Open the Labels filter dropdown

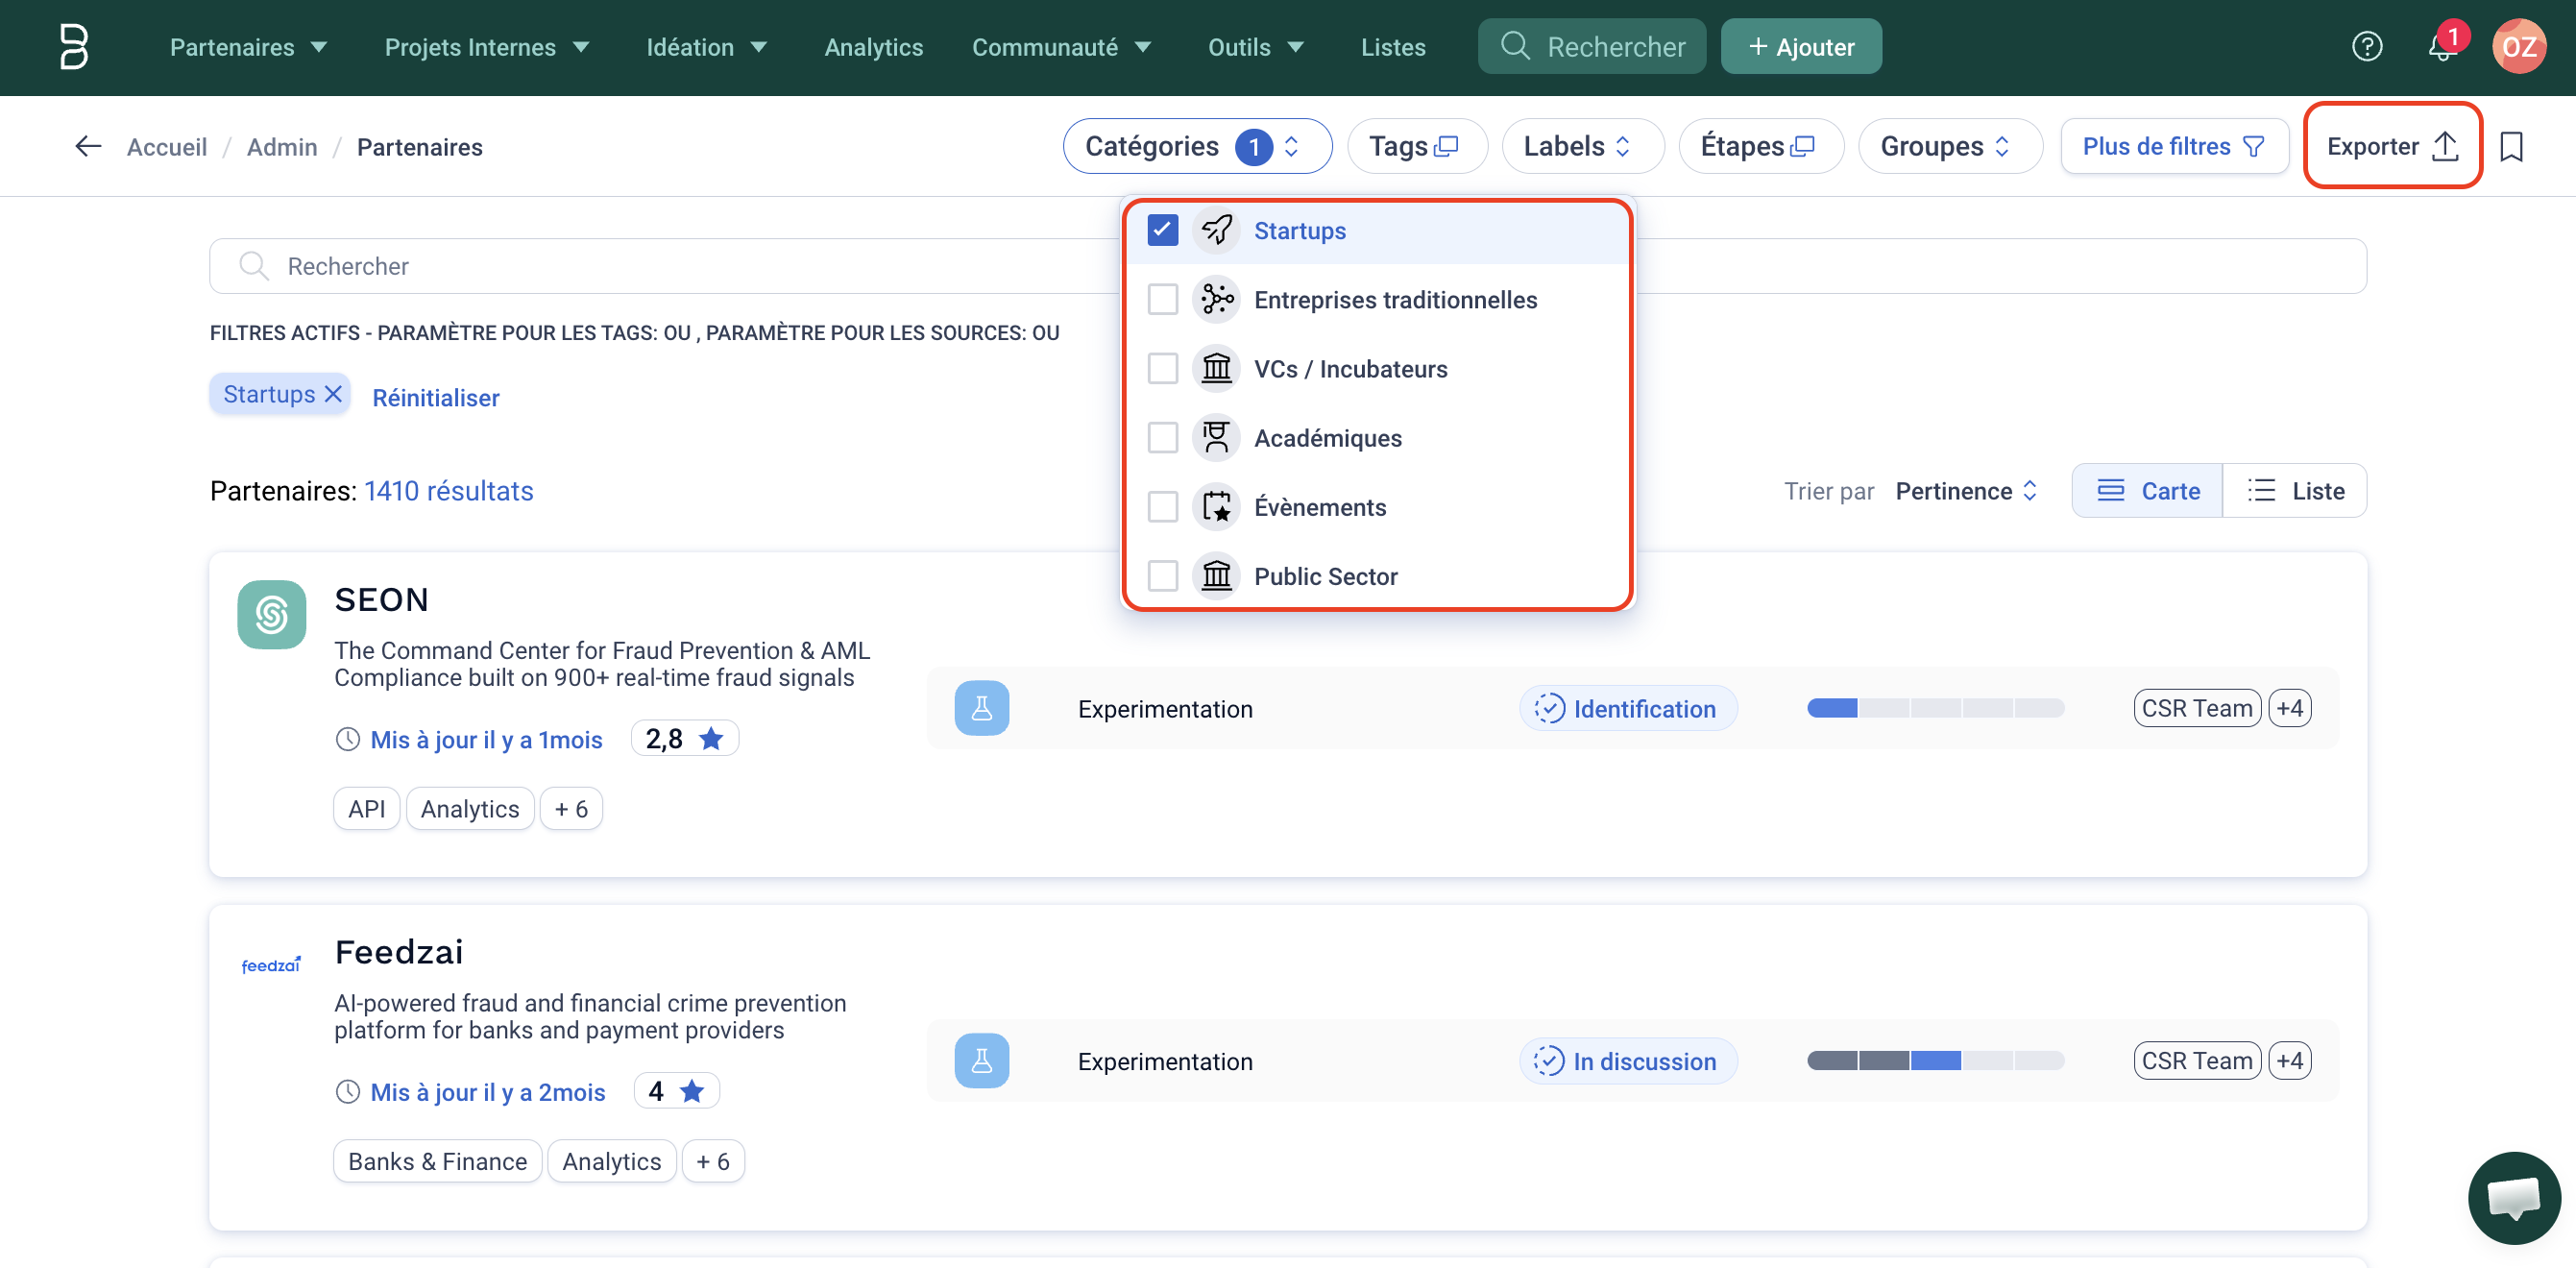coord(1582,146)
